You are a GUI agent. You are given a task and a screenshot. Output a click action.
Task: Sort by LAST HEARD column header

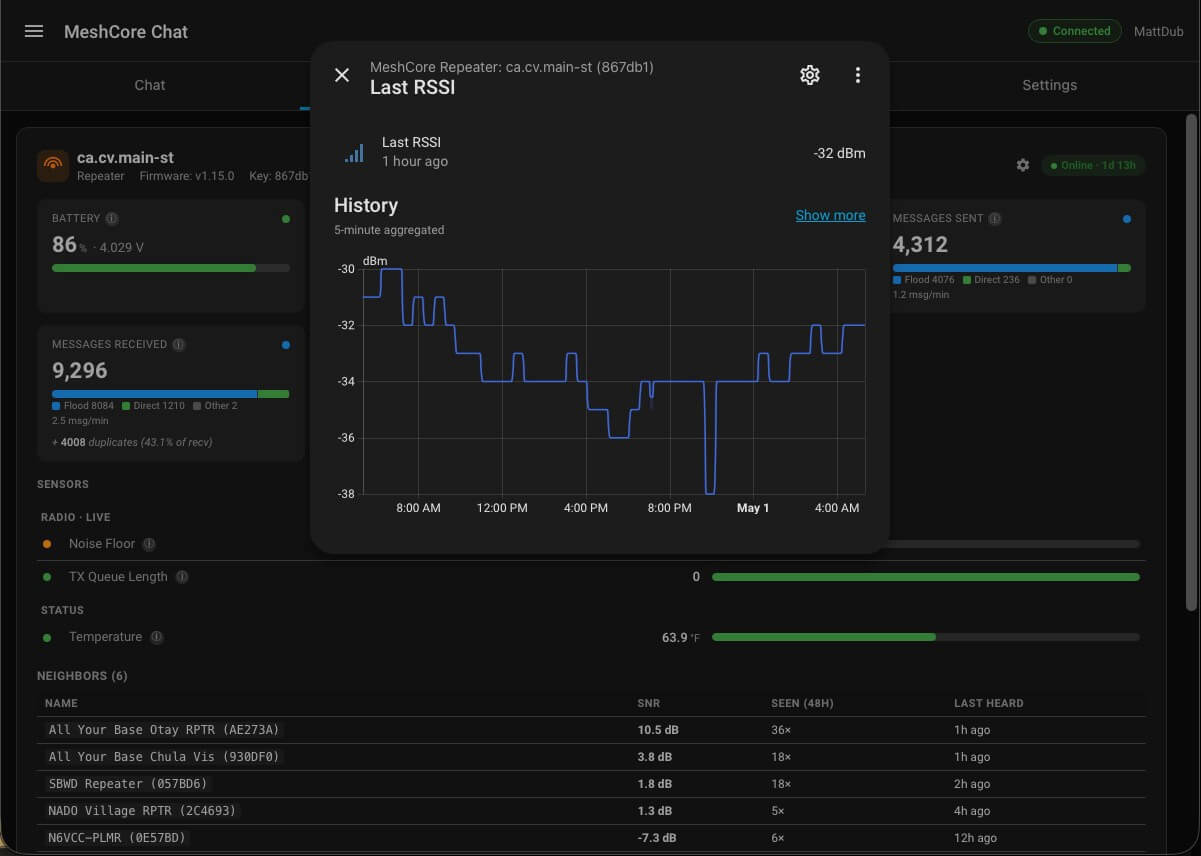[988, 703]
